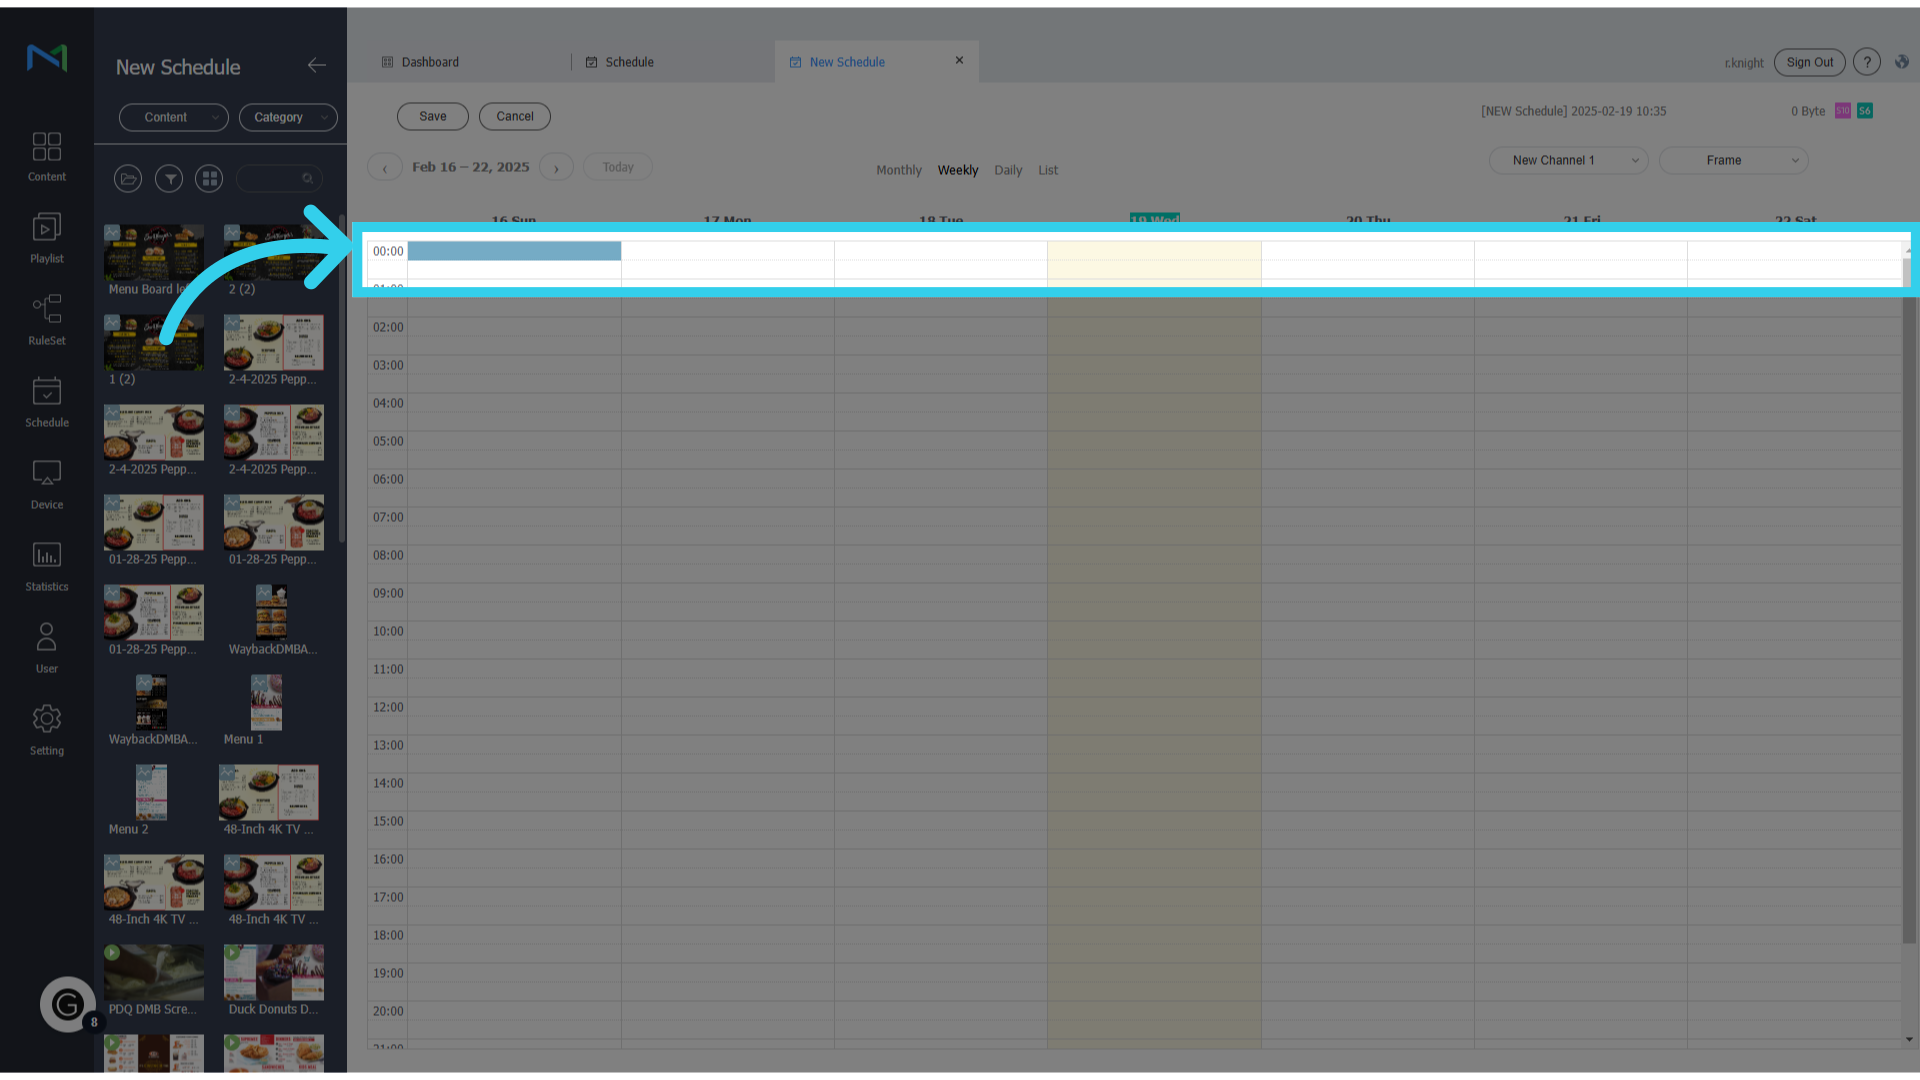Click the filter funnel icon
The height and width of the screenshot is (1080, 1920).
click(169, 179)
